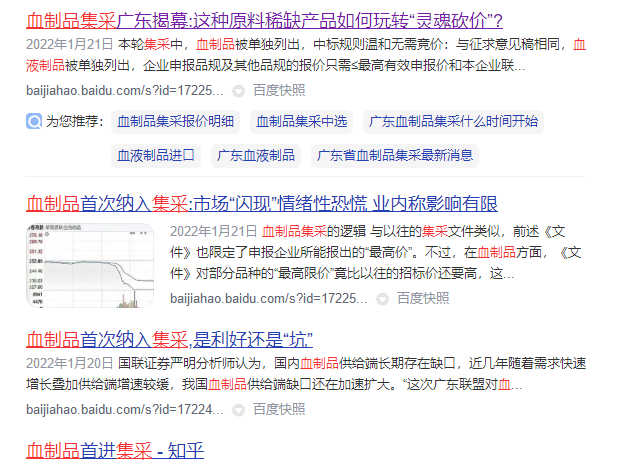Select suggested search 广东血液制品
The image size is (632, 463).
[x=256, y=156]
